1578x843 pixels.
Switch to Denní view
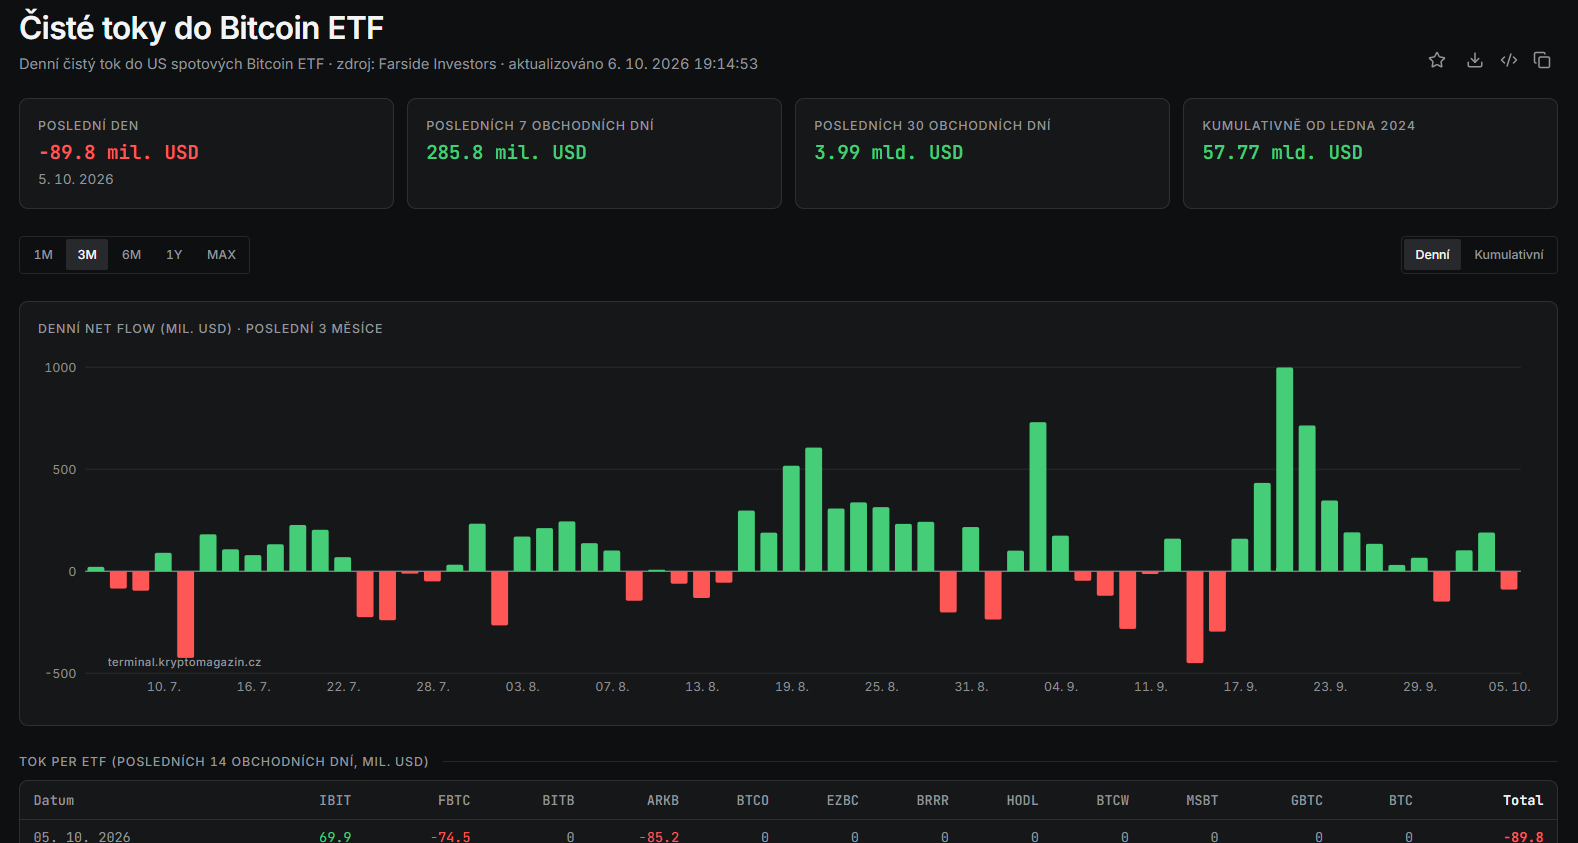coord(1432,255)
